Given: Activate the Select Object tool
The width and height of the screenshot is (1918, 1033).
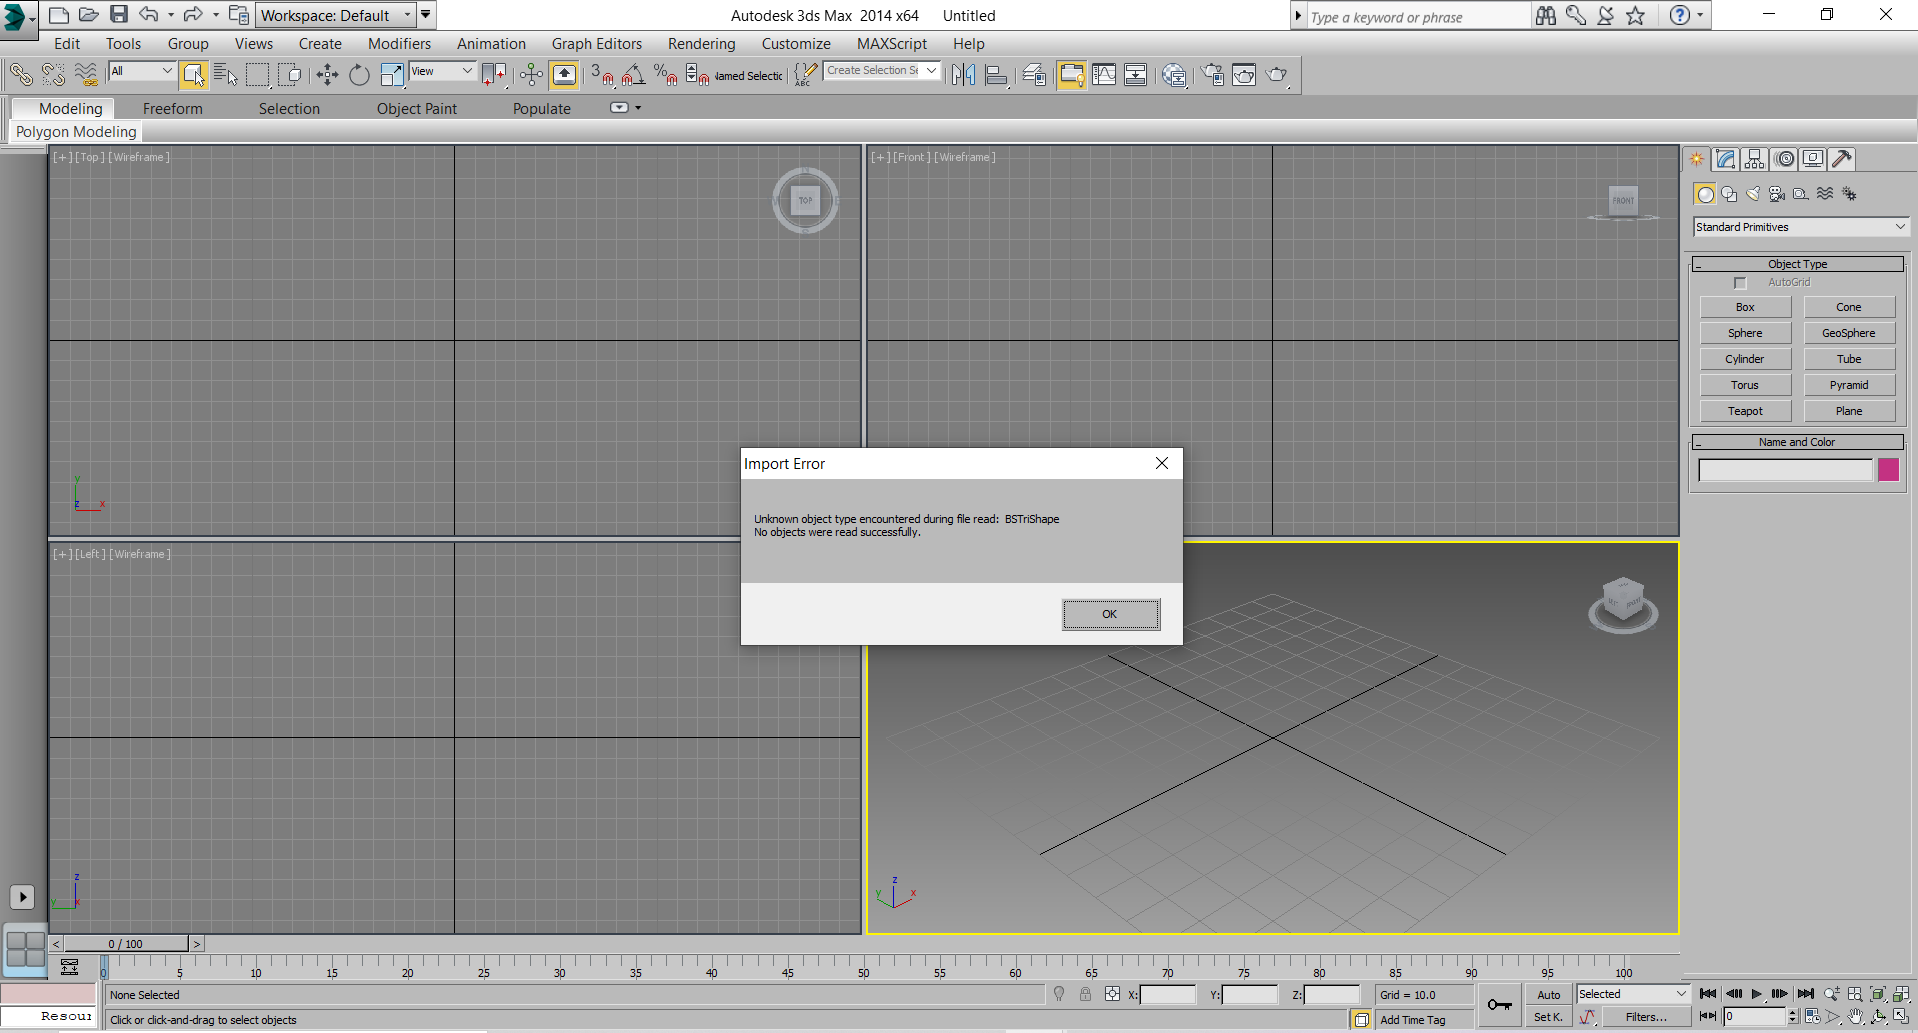Looking at the screenshot, I should click(x=194, y=74).
